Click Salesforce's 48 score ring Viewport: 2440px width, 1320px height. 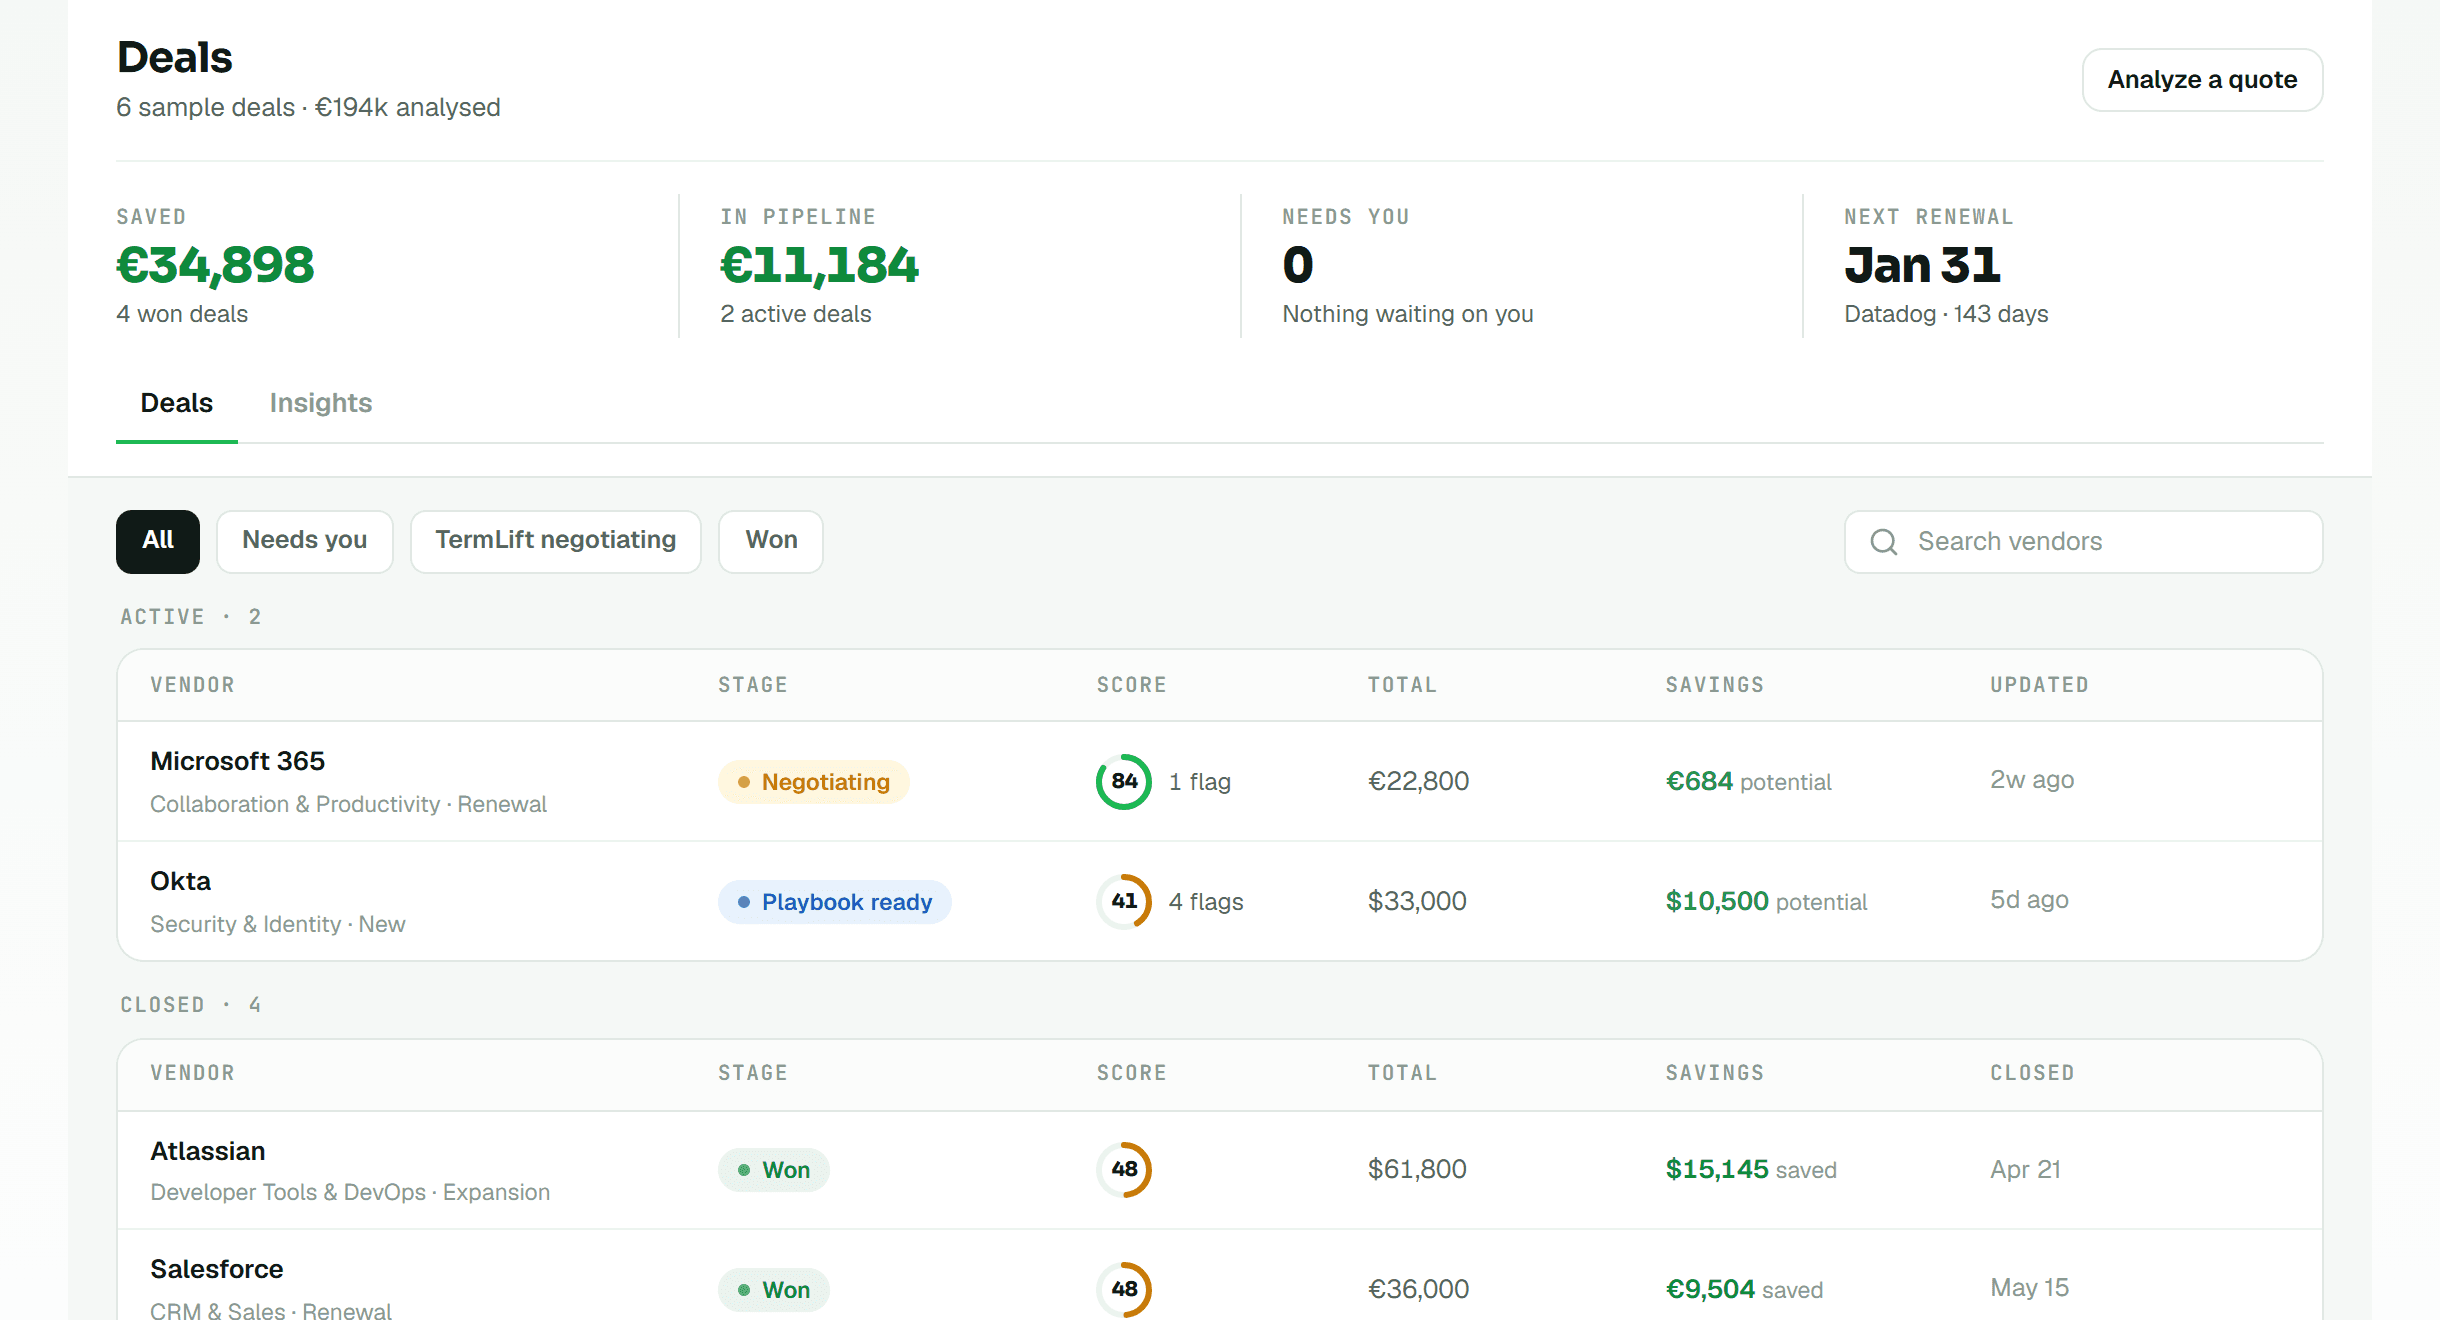coord(1124,1289)
